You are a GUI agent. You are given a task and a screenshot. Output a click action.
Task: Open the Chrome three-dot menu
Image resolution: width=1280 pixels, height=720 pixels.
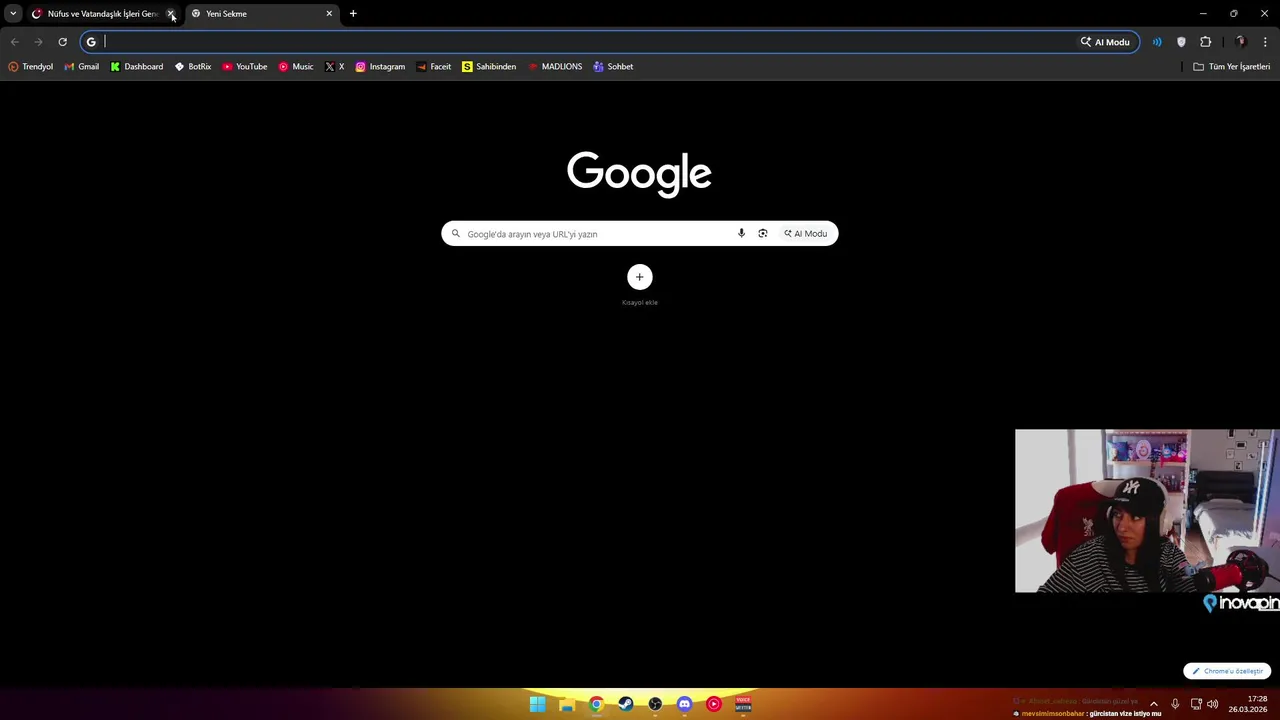click(x=1265, y=42)
